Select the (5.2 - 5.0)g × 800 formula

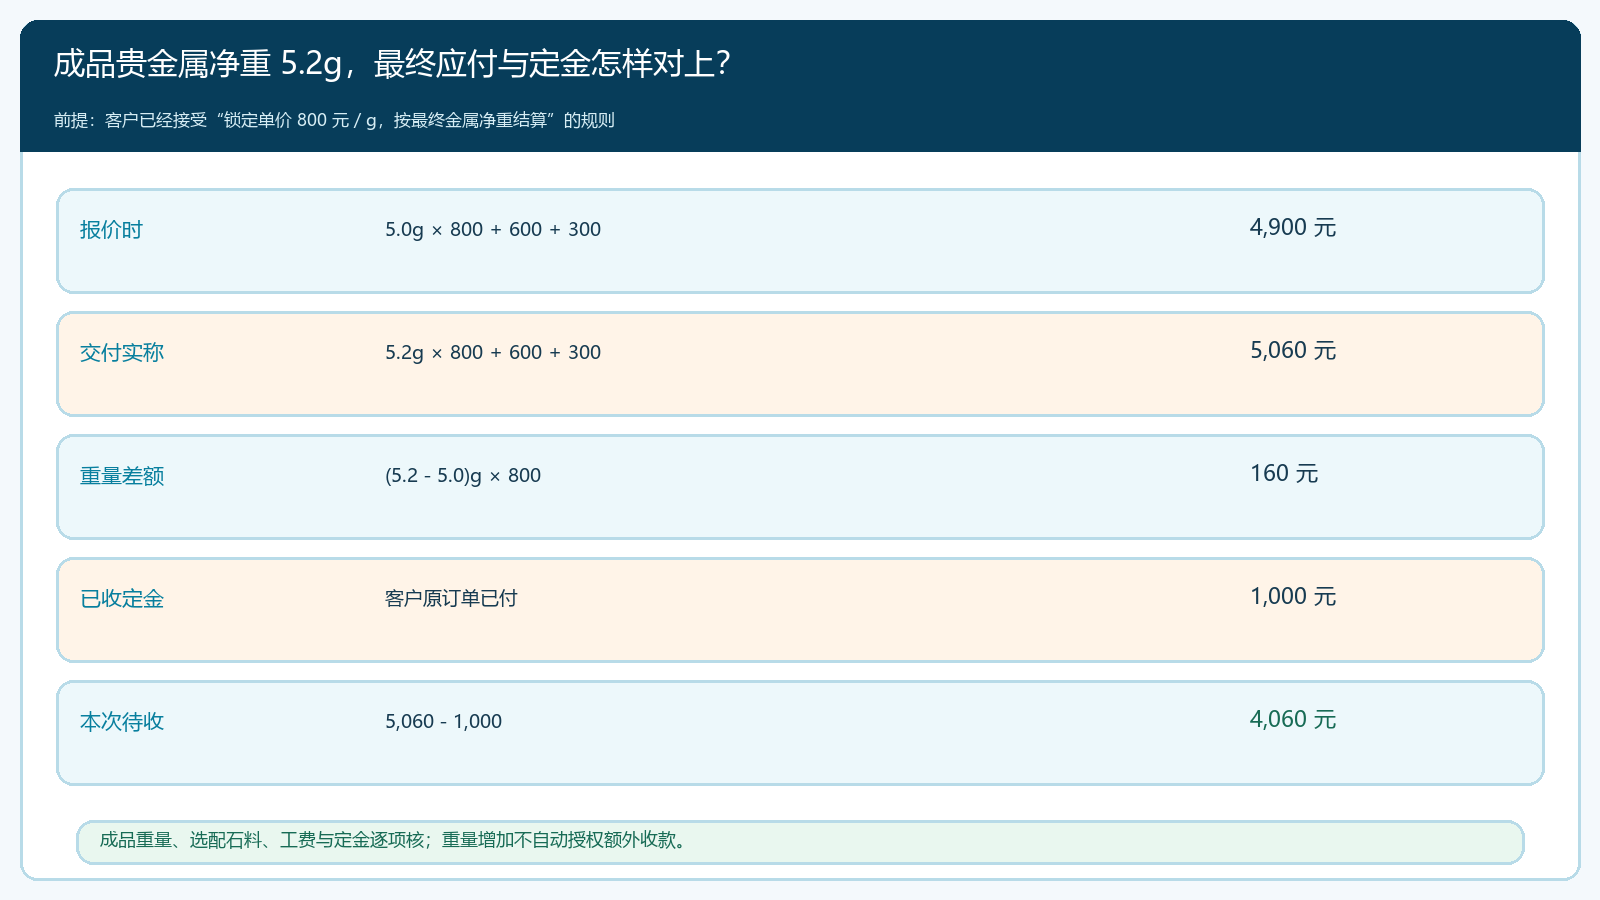tap(463, 475)
